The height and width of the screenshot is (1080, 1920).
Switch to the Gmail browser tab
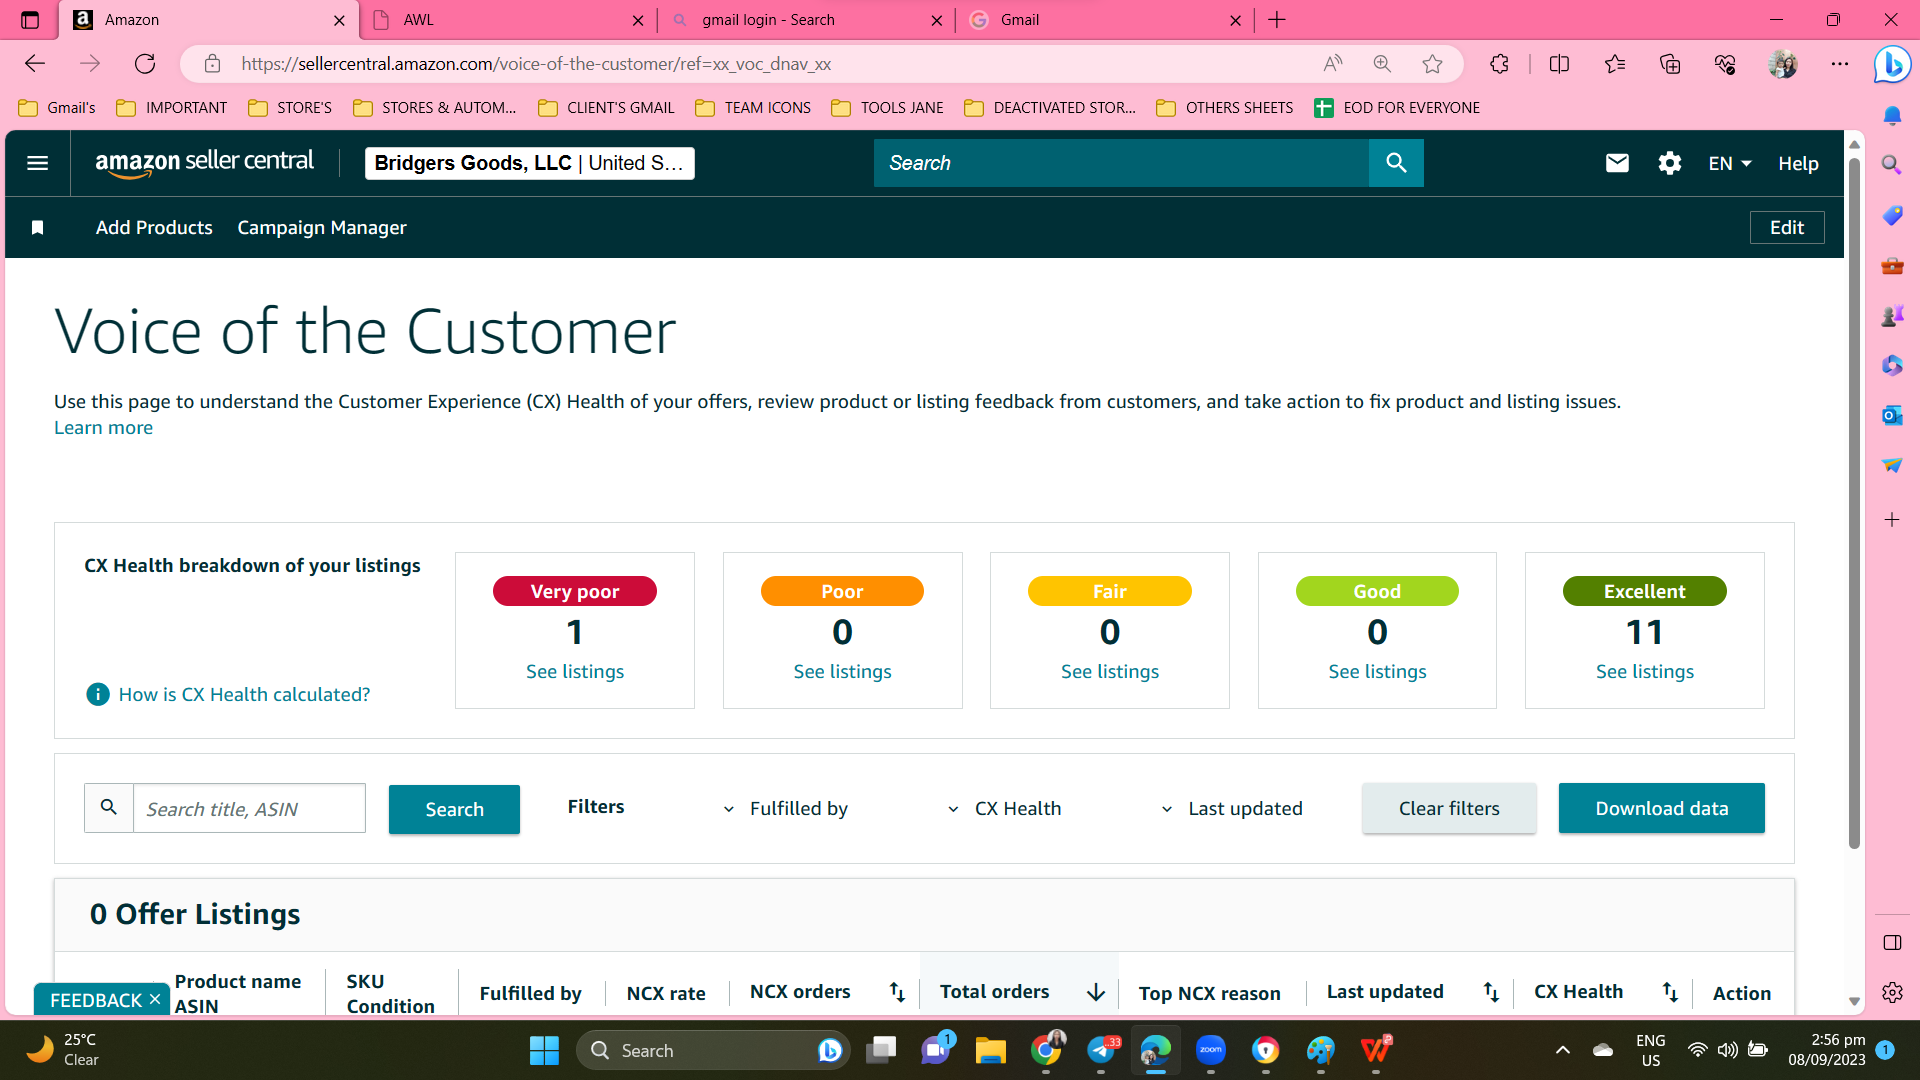point(1105,20)
